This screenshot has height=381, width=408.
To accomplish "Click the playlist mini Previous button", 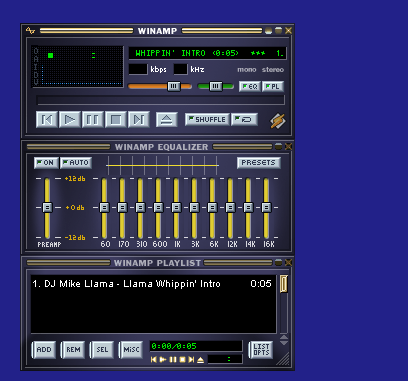I will click(x=154, y=360).
